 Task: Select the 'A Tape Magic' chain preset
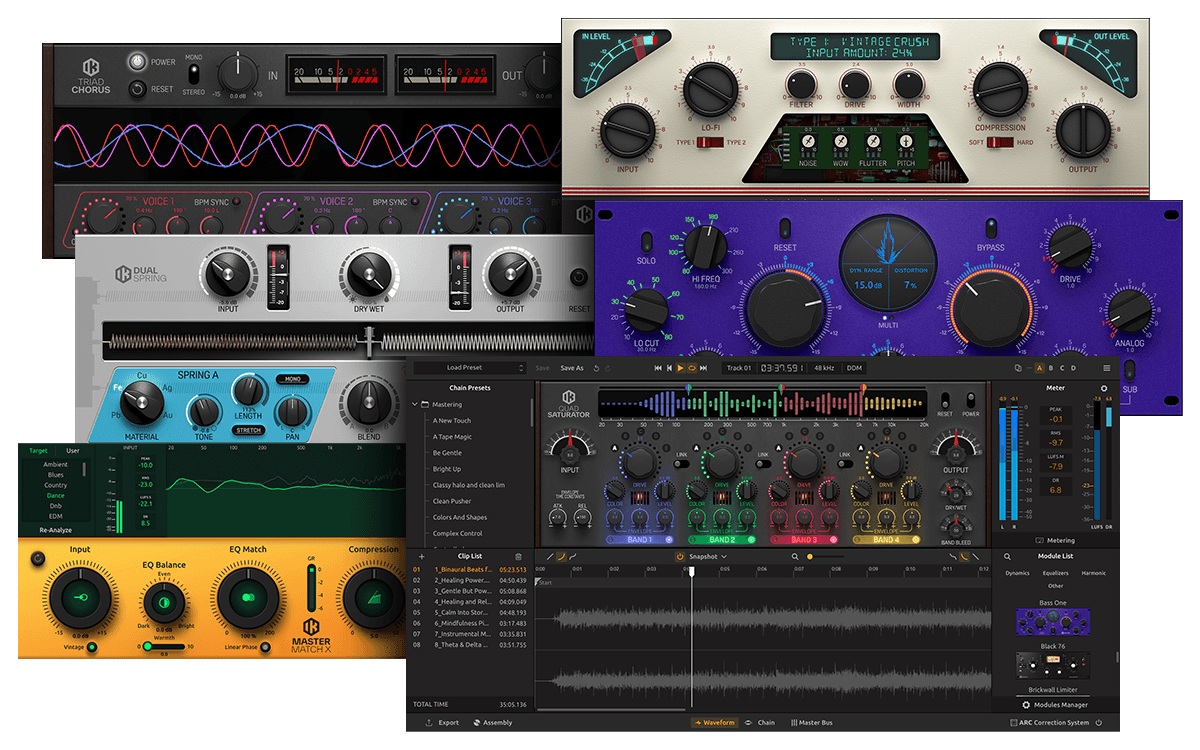452,437
